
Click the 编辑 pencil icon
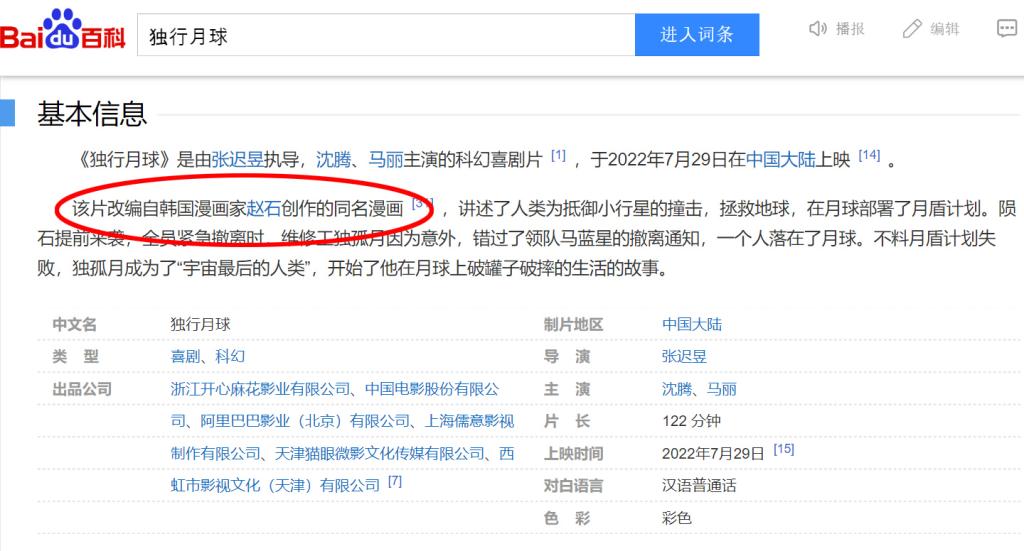(x=912, y=29)
